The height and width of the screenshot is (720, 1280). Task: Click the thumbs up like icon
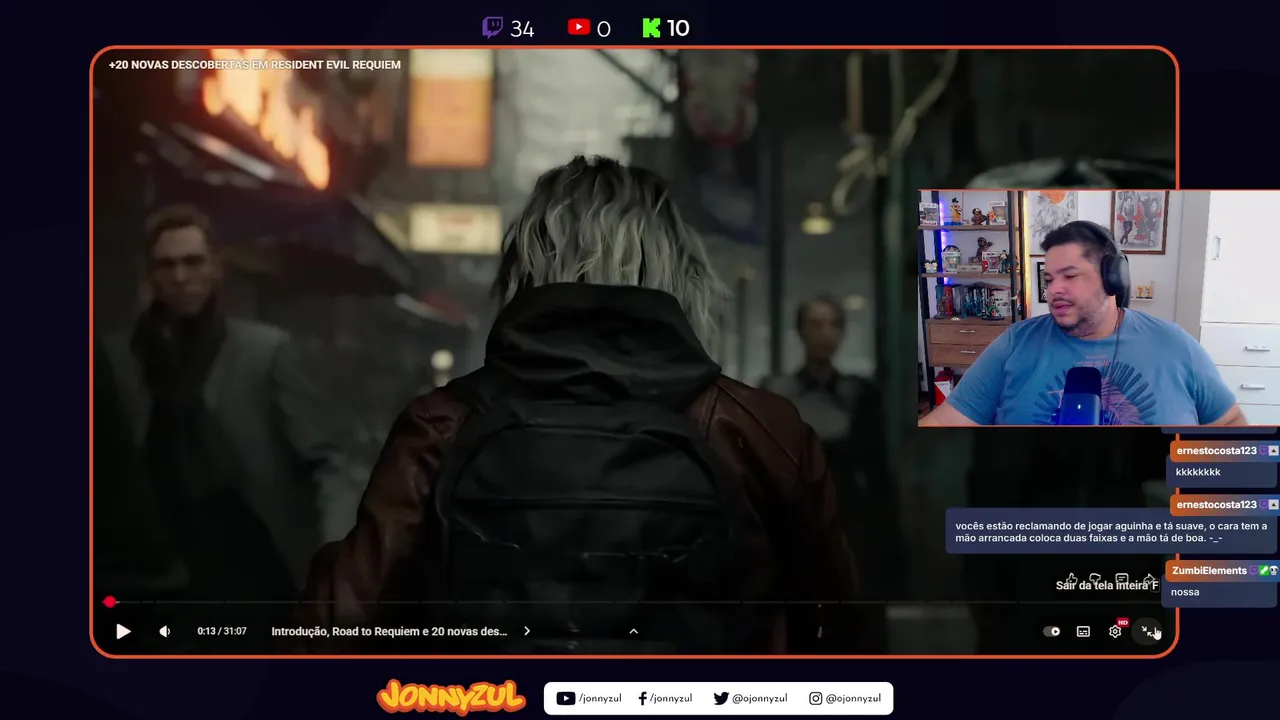pyautogui.click(x=1071, y=579)
